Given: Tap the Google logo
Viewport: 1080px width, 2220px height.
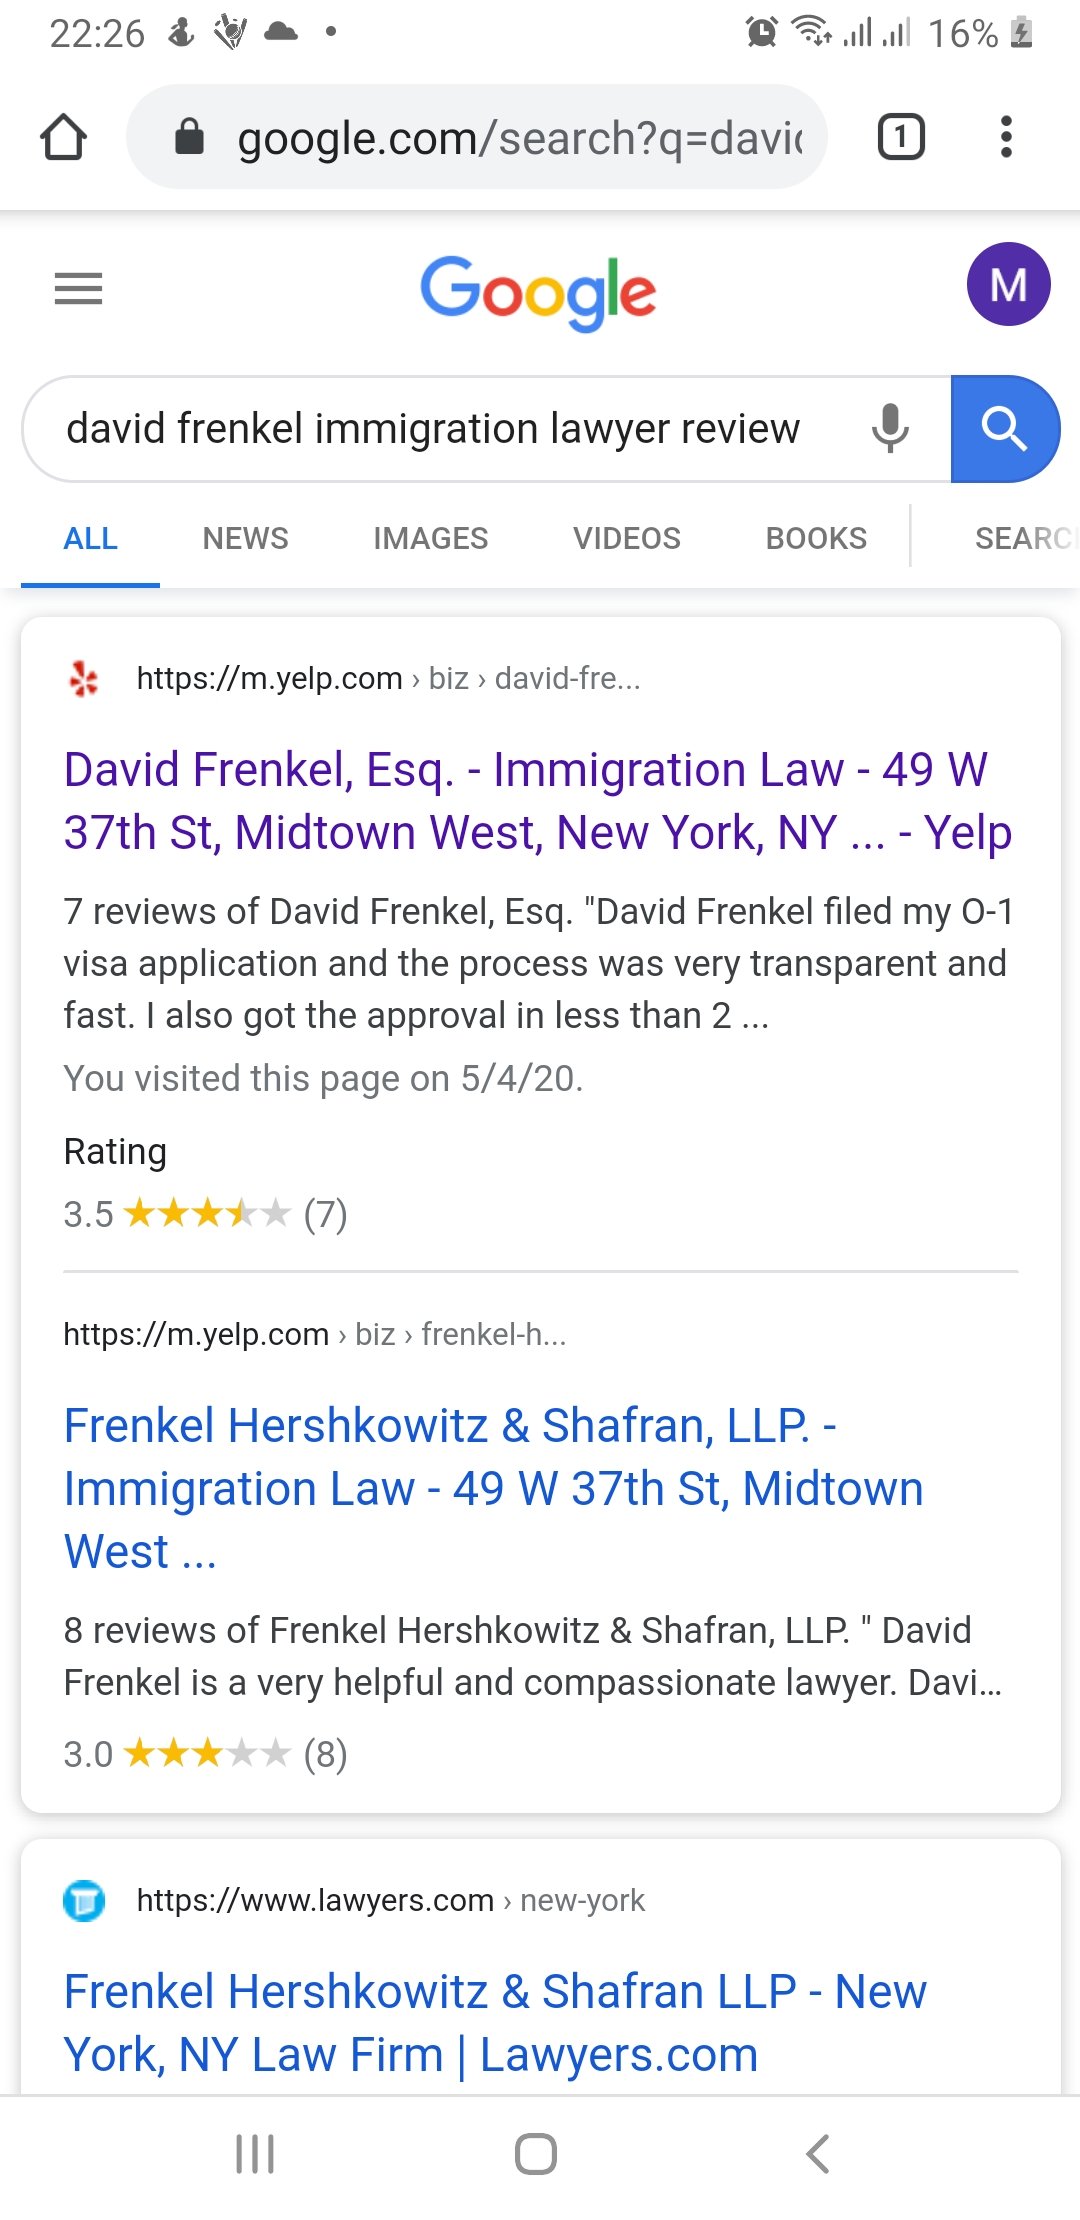Looking at the screenshot, I should (x=538, y=292).
